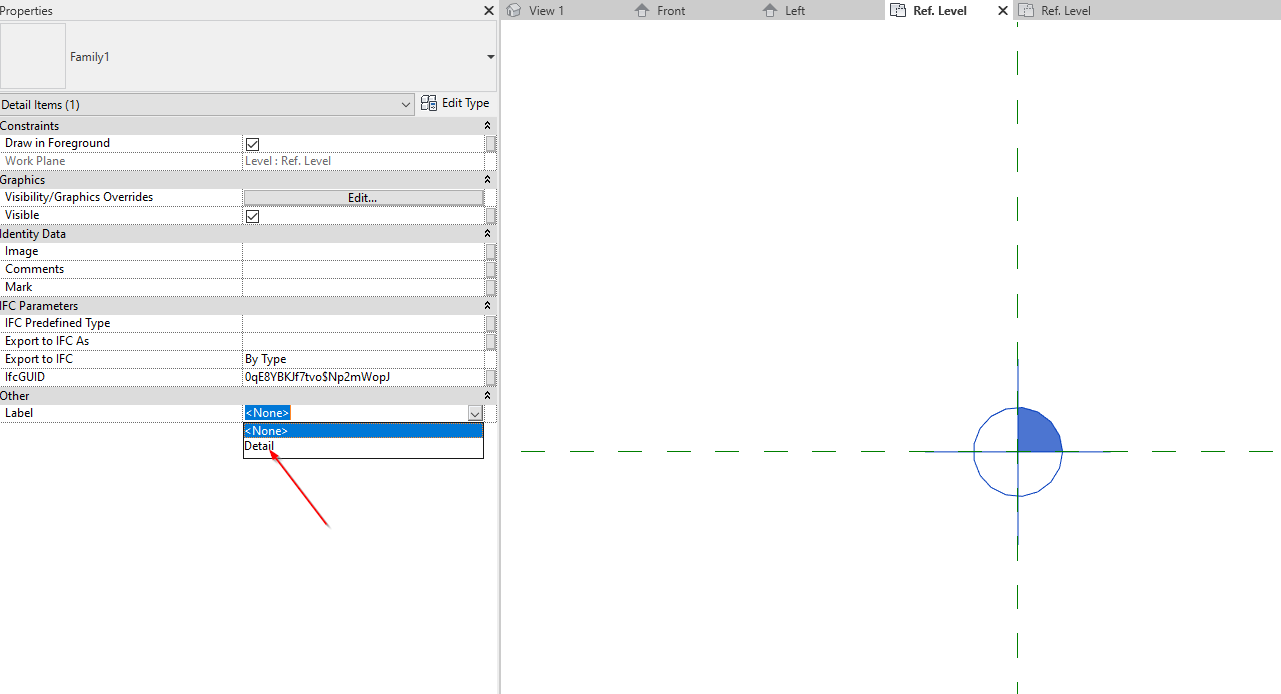Open the Family1 type selector dropdown
1281x694 pixels.
coord(489,56)
